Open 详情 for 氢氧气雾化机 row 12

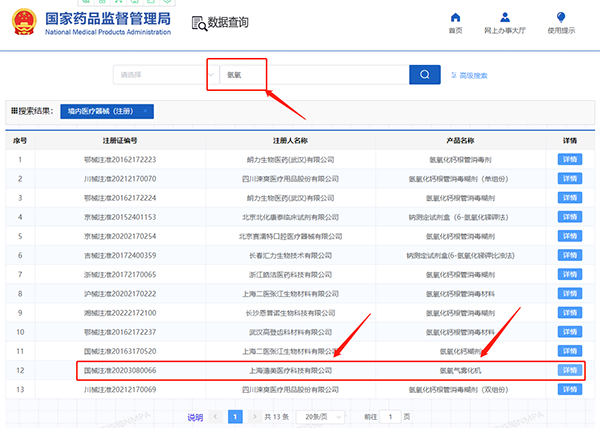point(569,370)
